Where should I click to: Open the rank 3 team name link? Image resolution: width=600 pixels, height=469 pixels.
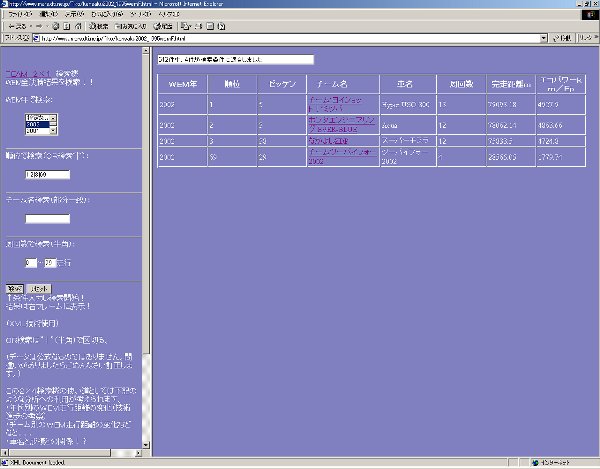[x=328, y=141]
